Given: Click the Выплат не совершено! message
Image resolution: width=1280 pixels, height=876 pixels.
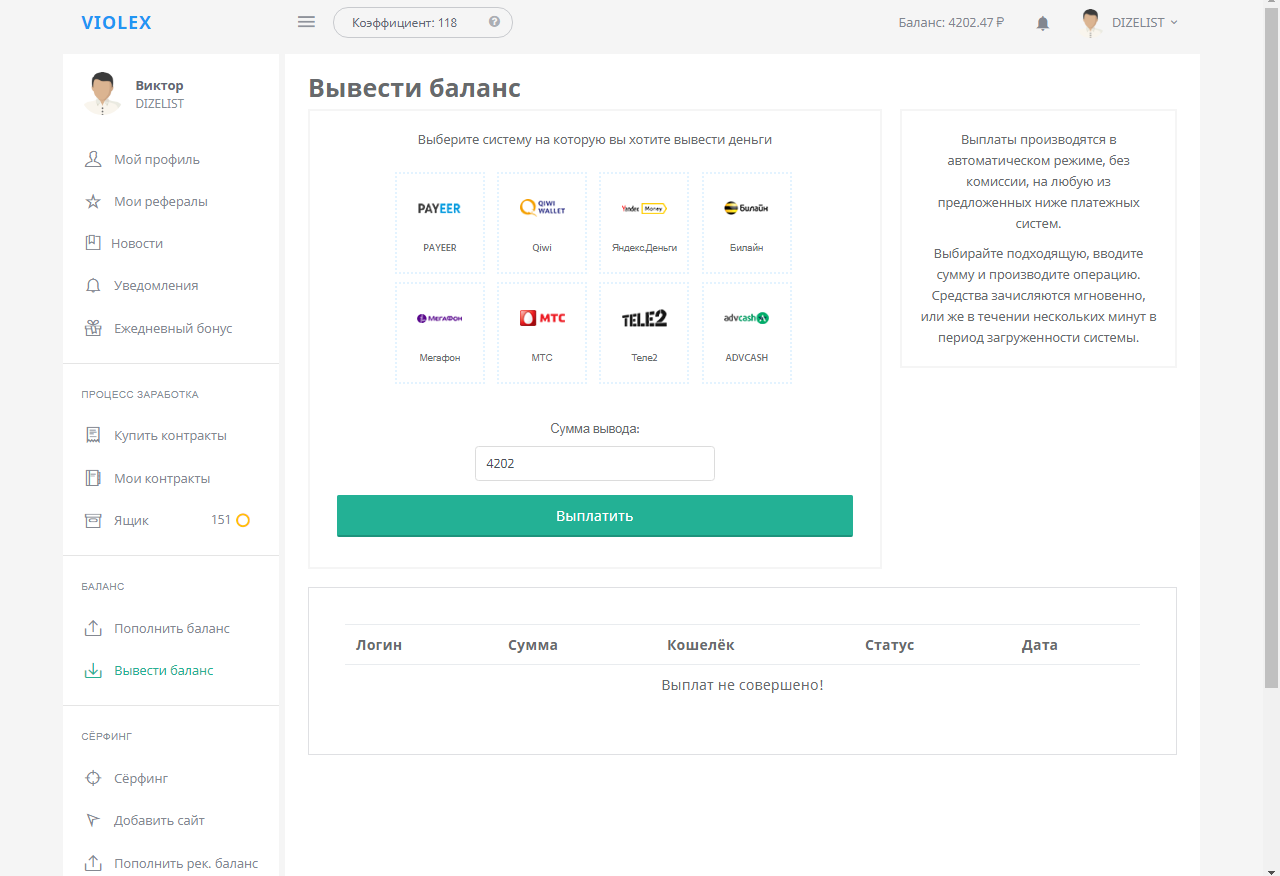Looking at the screenshot, I should coord(742,685).
